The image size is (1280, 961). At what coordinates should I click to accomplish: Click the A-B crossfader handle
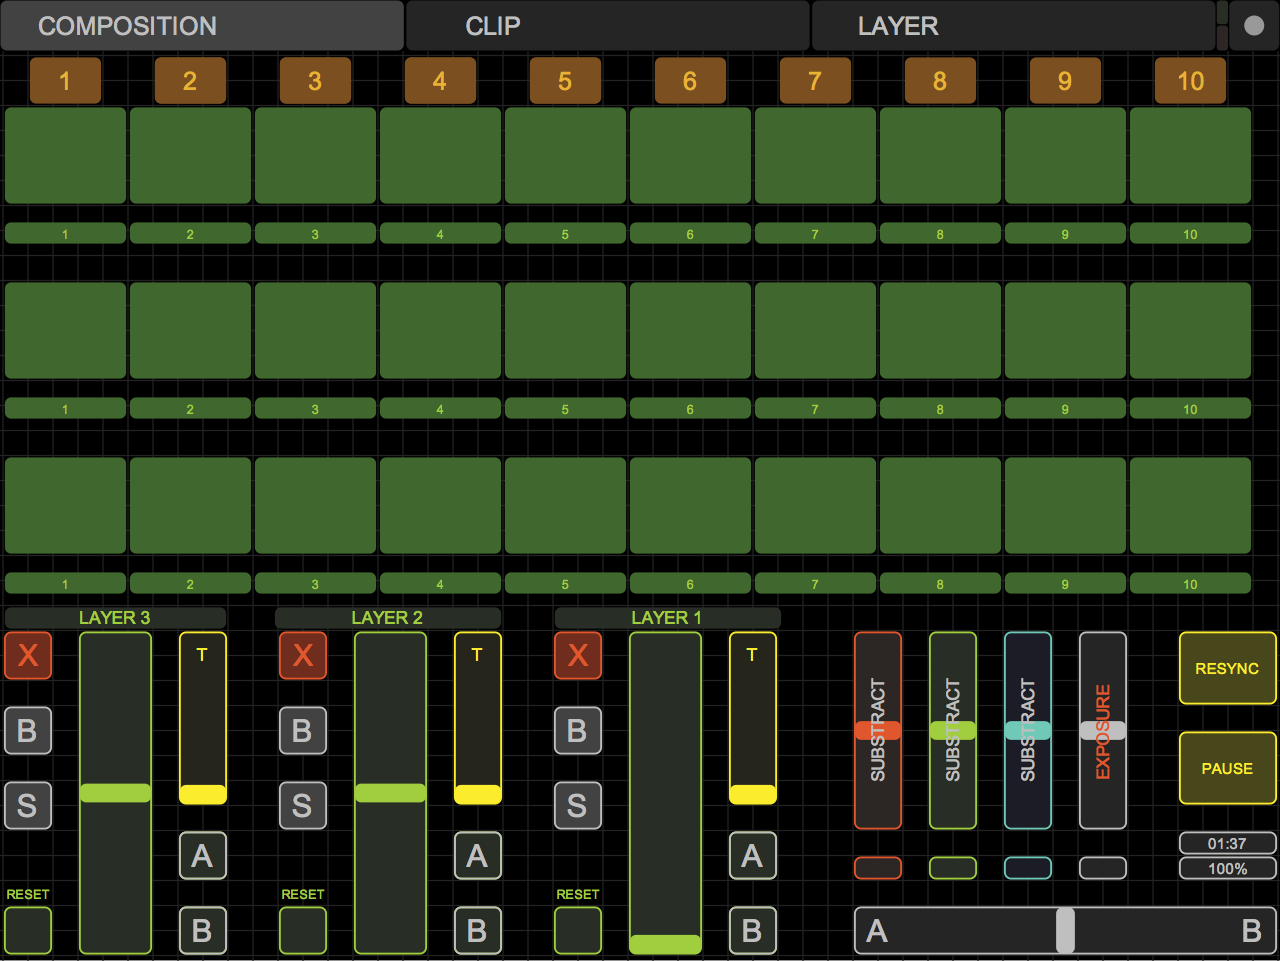click(x=1065, y=931)
